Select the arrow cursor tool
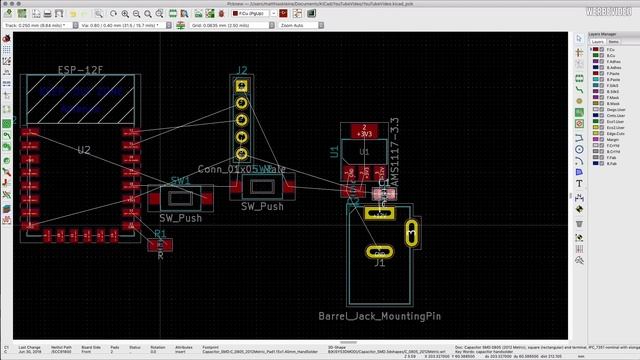640x360 pixels. tap(579, 39)
